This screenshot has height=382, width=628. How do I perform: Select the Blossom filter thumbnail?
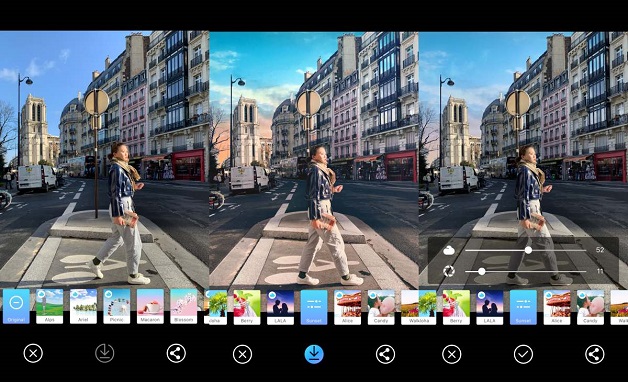pyautogui.click(x=183, y=306)
